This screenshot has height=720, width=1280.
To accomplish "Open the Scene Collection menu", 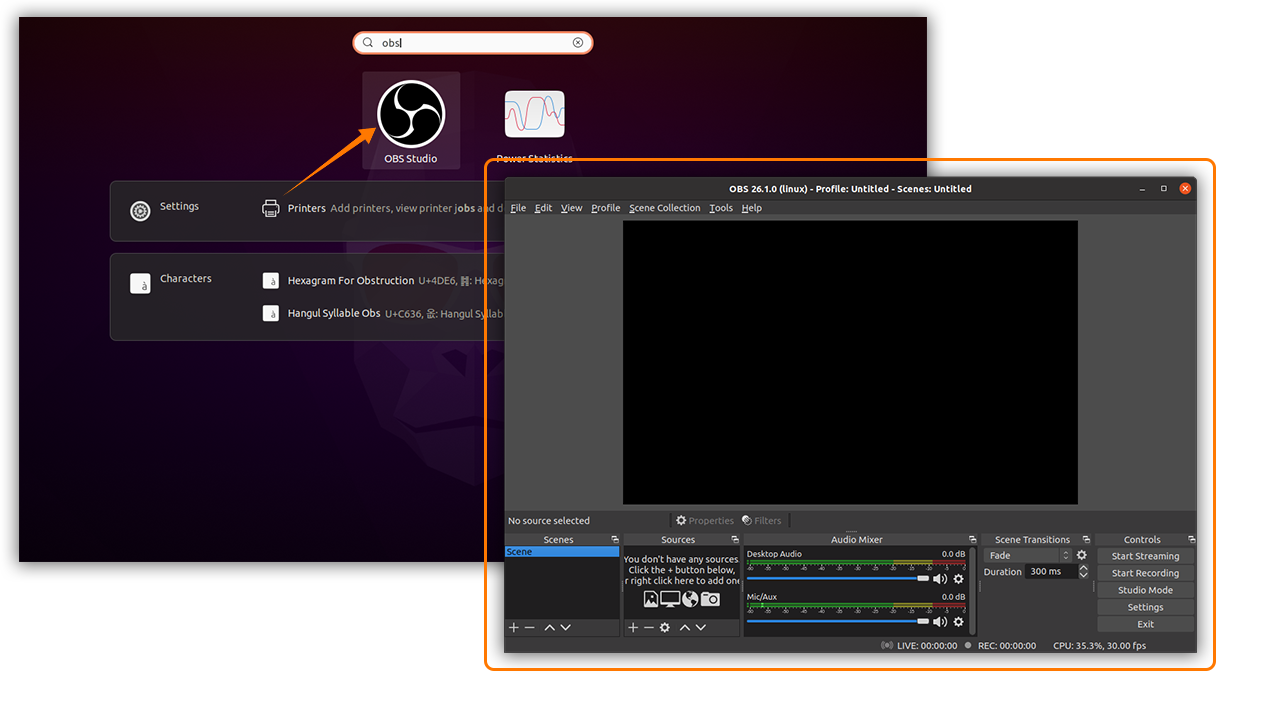I will [x=665, y=208].
